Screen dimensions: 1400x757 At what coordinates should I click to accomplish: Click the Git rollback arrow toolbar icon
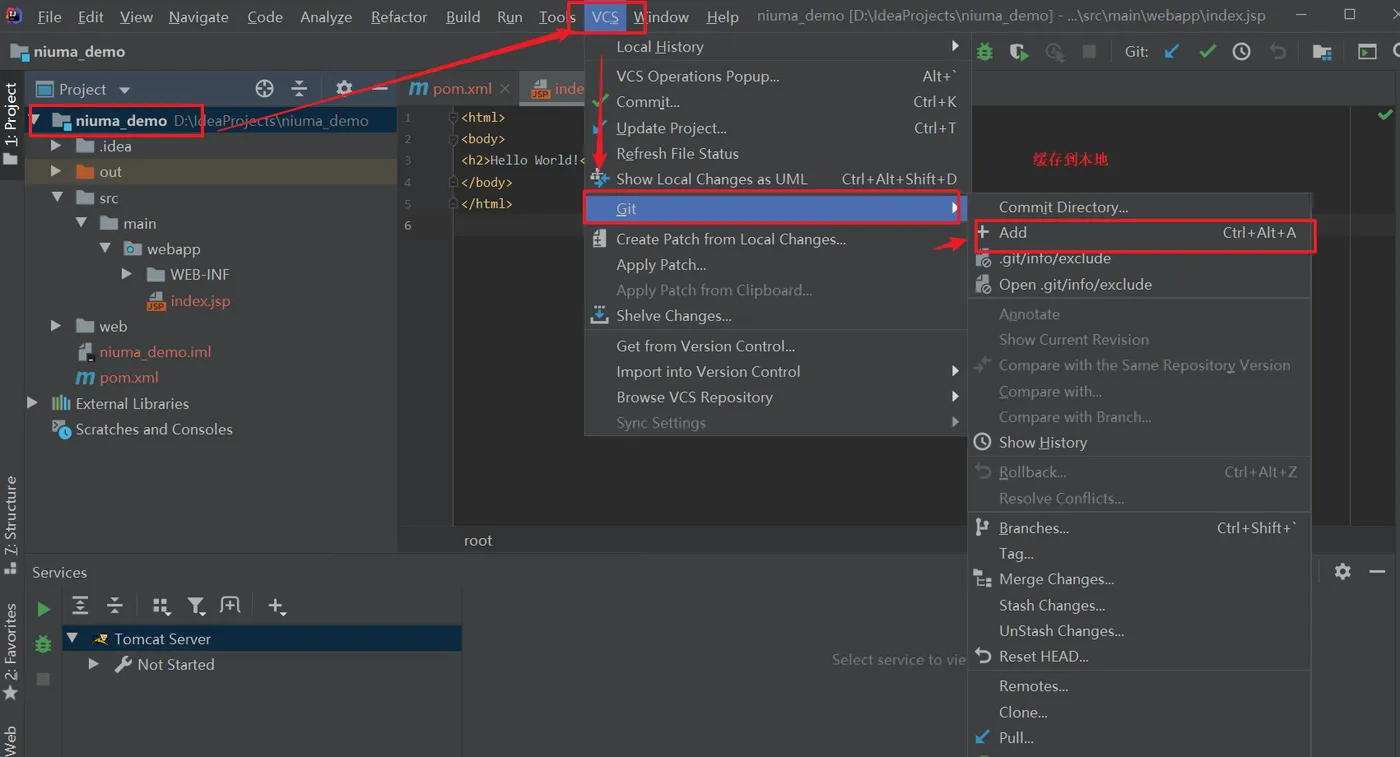pos(1277,52)
